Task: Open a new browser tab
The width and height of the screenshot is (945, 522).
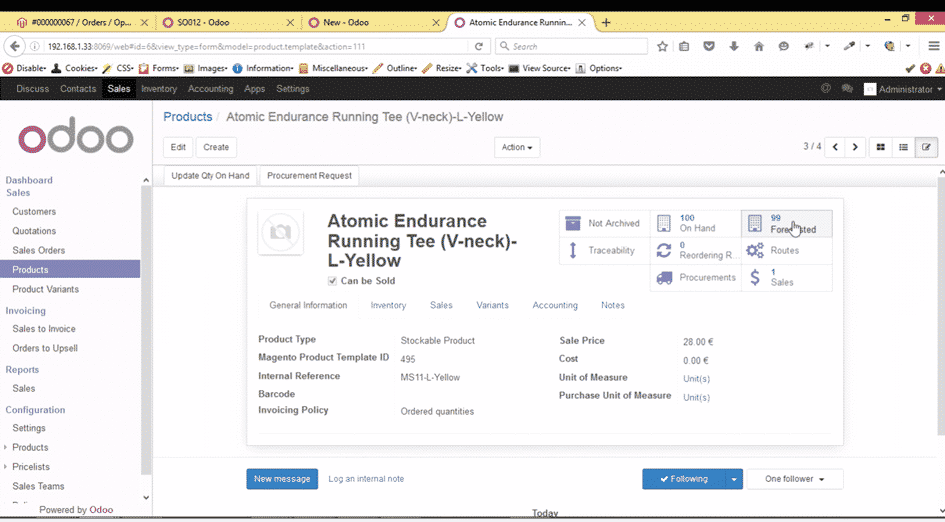Action: (x=606, y=22)
